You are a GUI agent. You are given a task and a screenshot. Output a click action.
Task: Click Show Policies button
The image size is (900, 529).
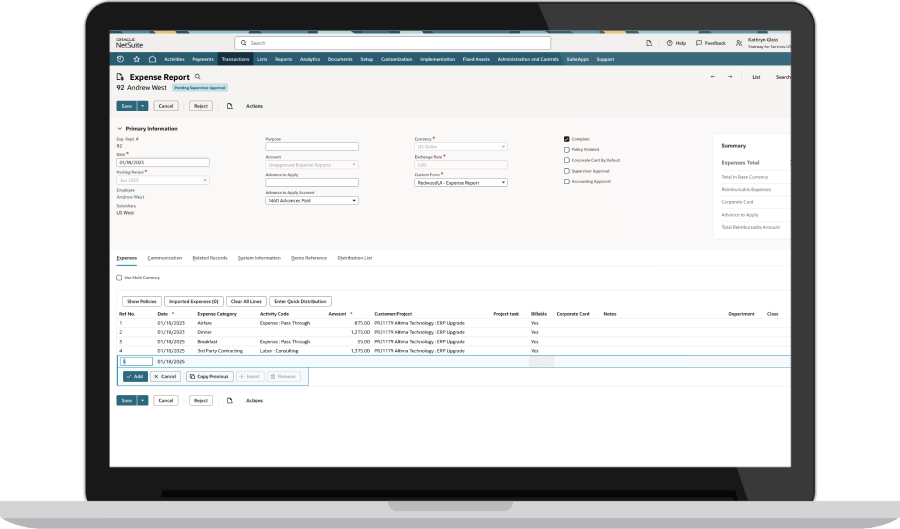pyautogui.click(x=142, y=301)
